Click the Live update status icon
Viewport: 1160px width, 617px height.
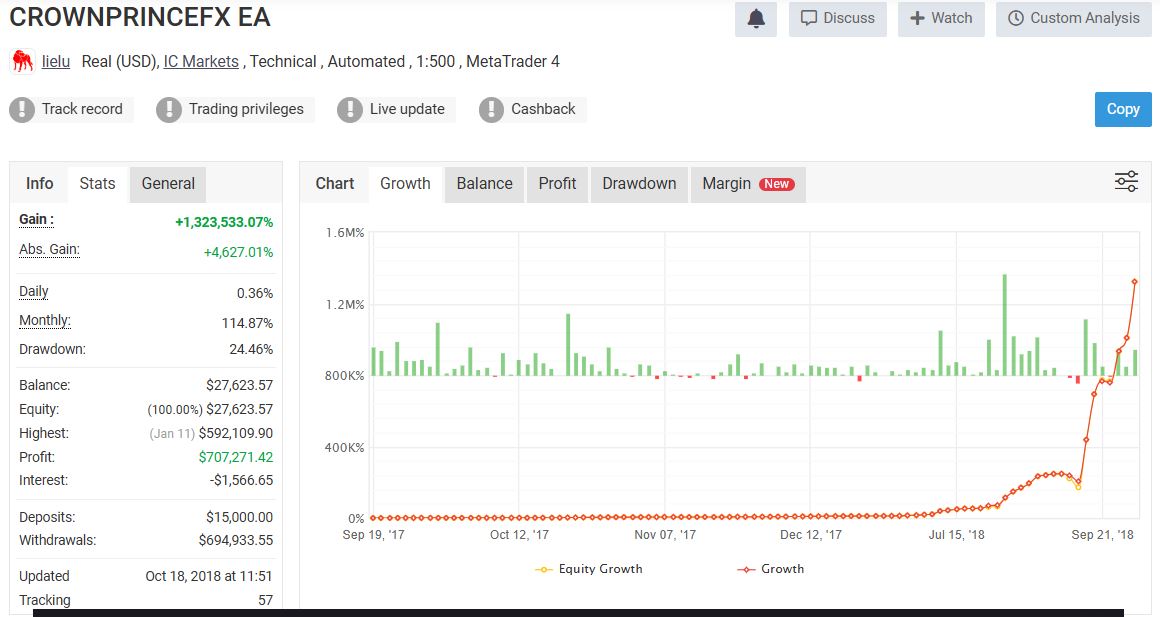(349, 109)
